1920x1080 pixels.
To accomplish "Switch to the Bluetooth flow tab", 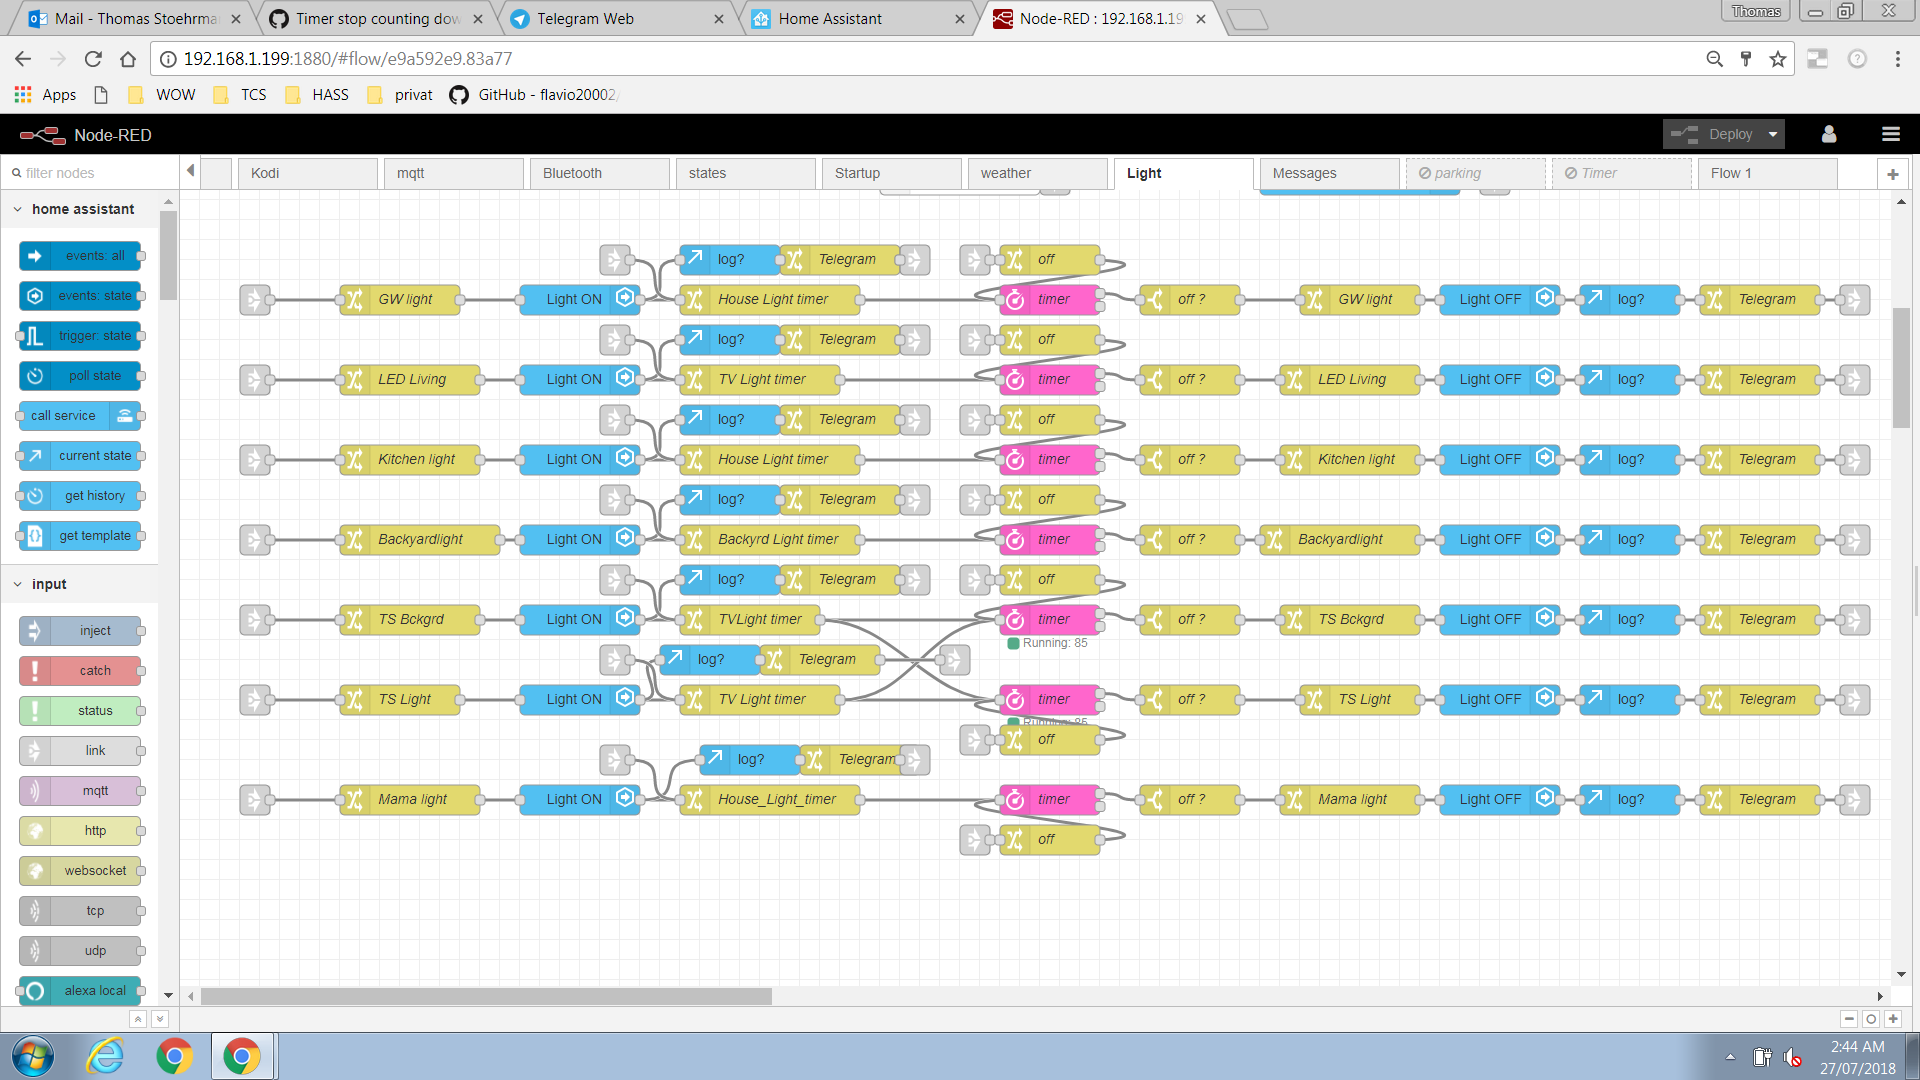I will pos(599,173).
